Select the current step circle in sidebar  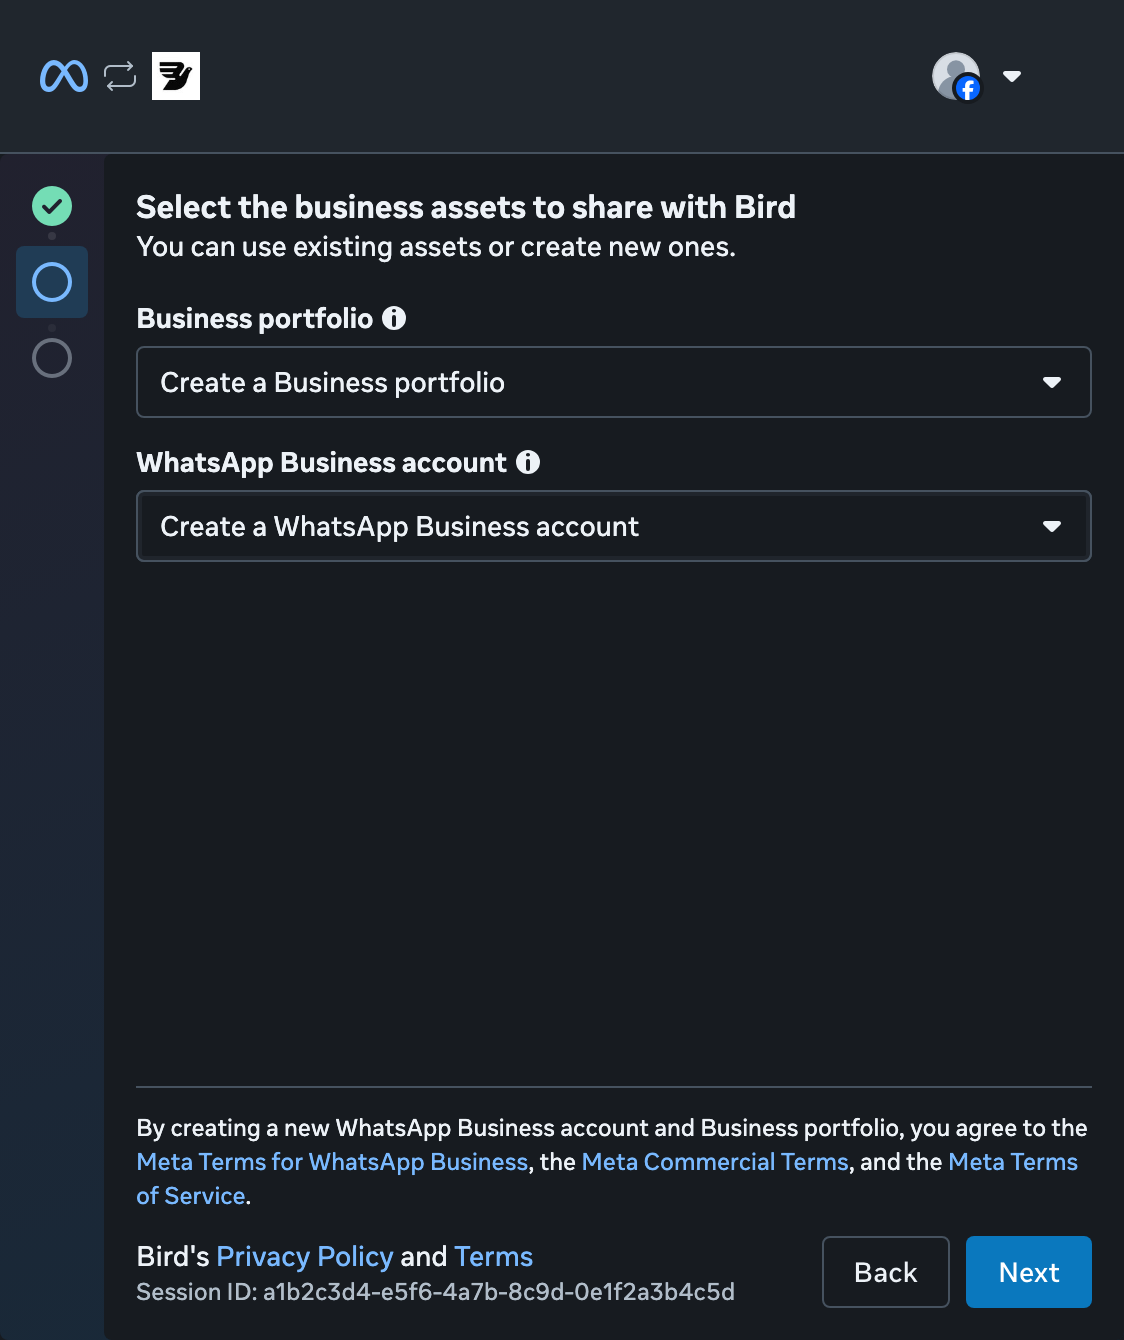coord(52,282)
